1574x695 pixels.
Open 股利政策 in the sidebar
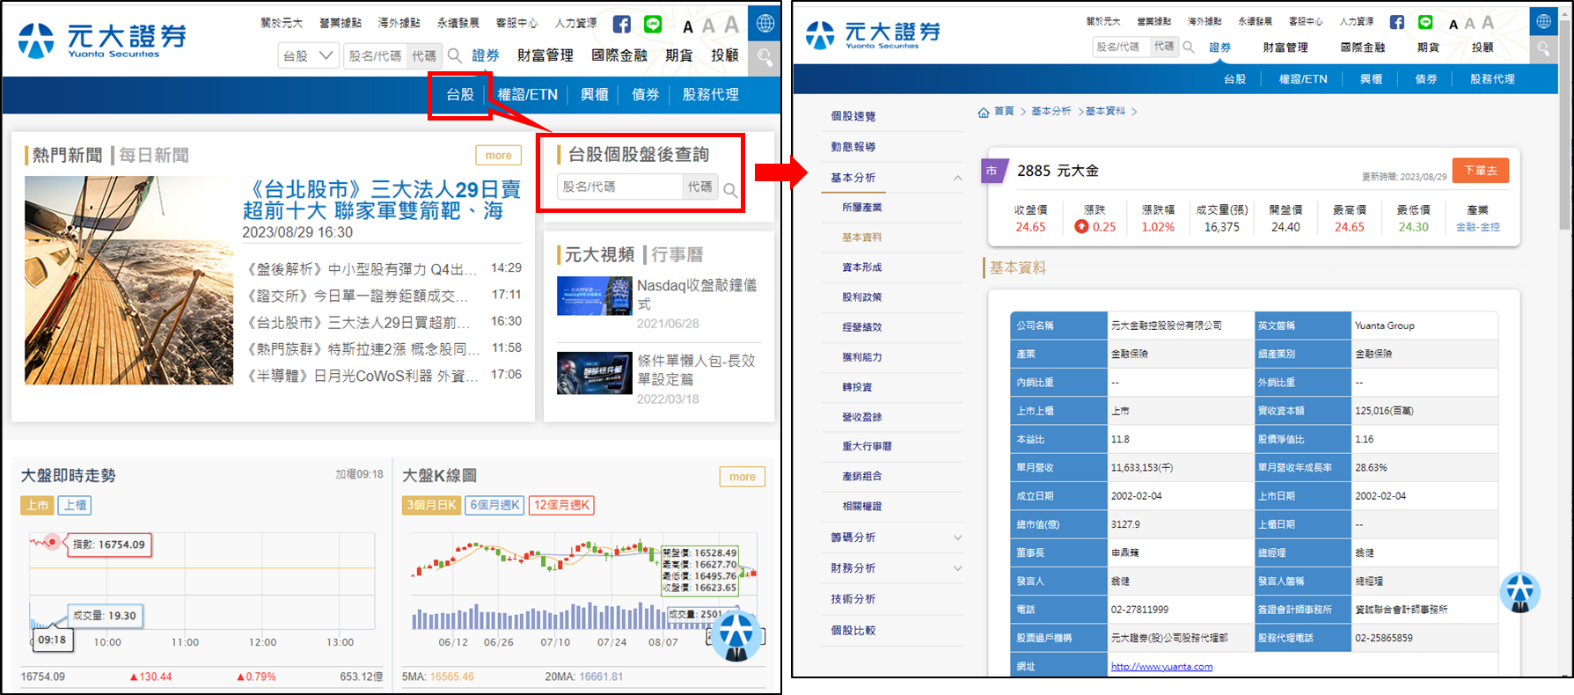[862, 297]
